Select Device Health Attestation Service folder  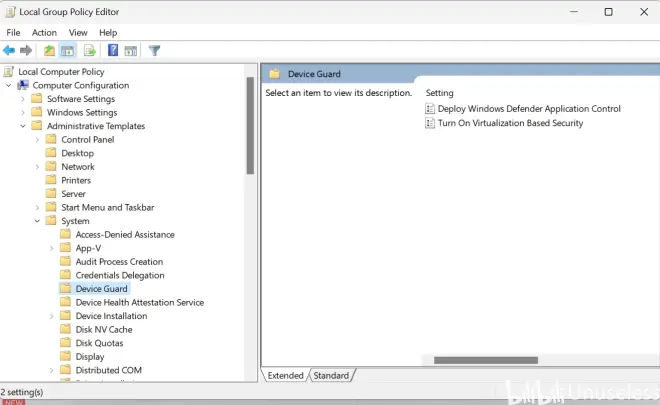tap(140, 302)
